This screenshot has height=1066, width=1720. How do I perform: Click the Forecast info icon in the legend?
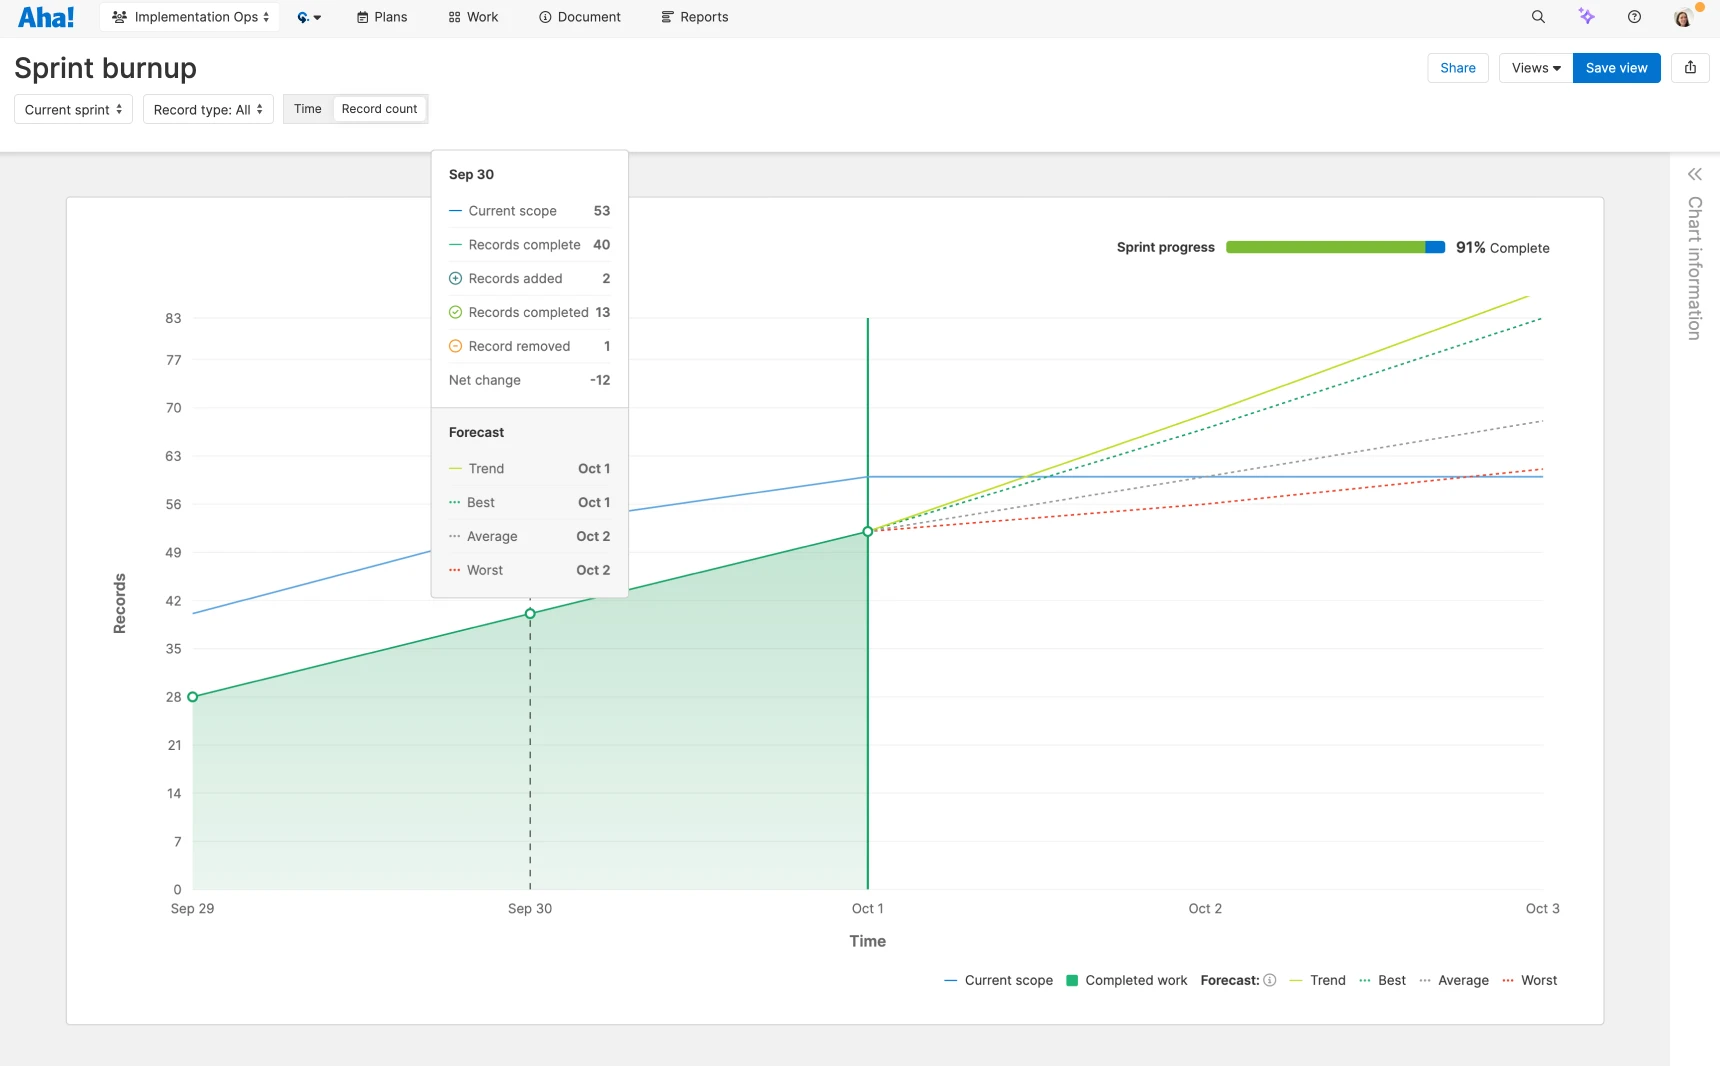tap(1269, 981)
